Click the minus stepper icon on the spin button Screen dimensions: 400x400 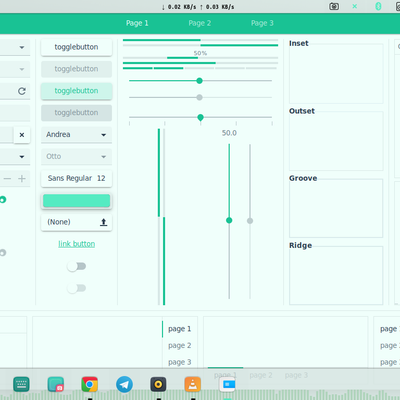(7, 179)
